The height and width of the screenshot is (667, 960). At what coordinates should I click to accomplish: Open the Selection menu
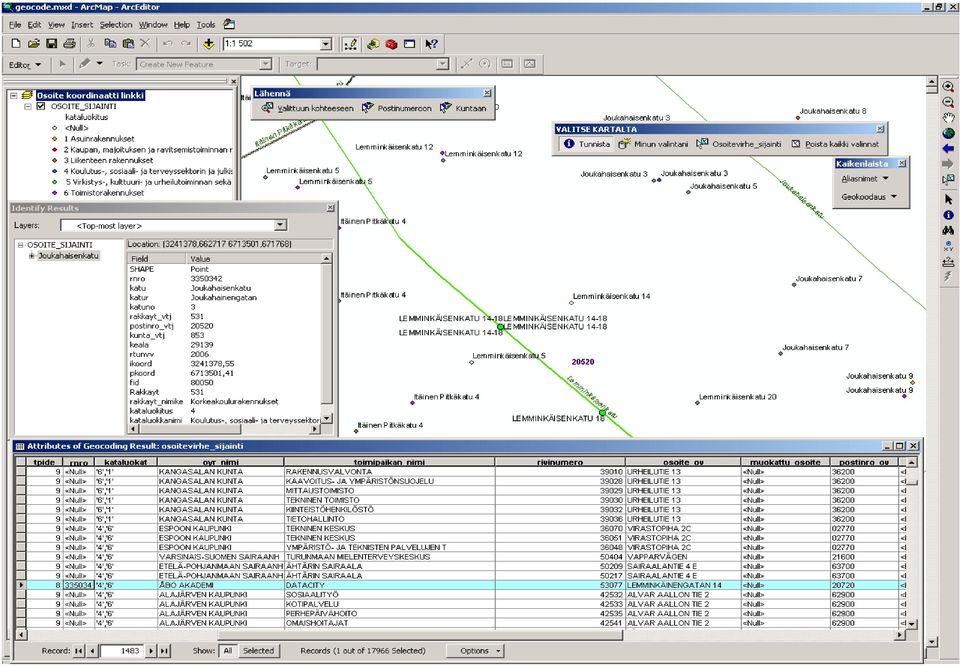click(x=116, y=24)
